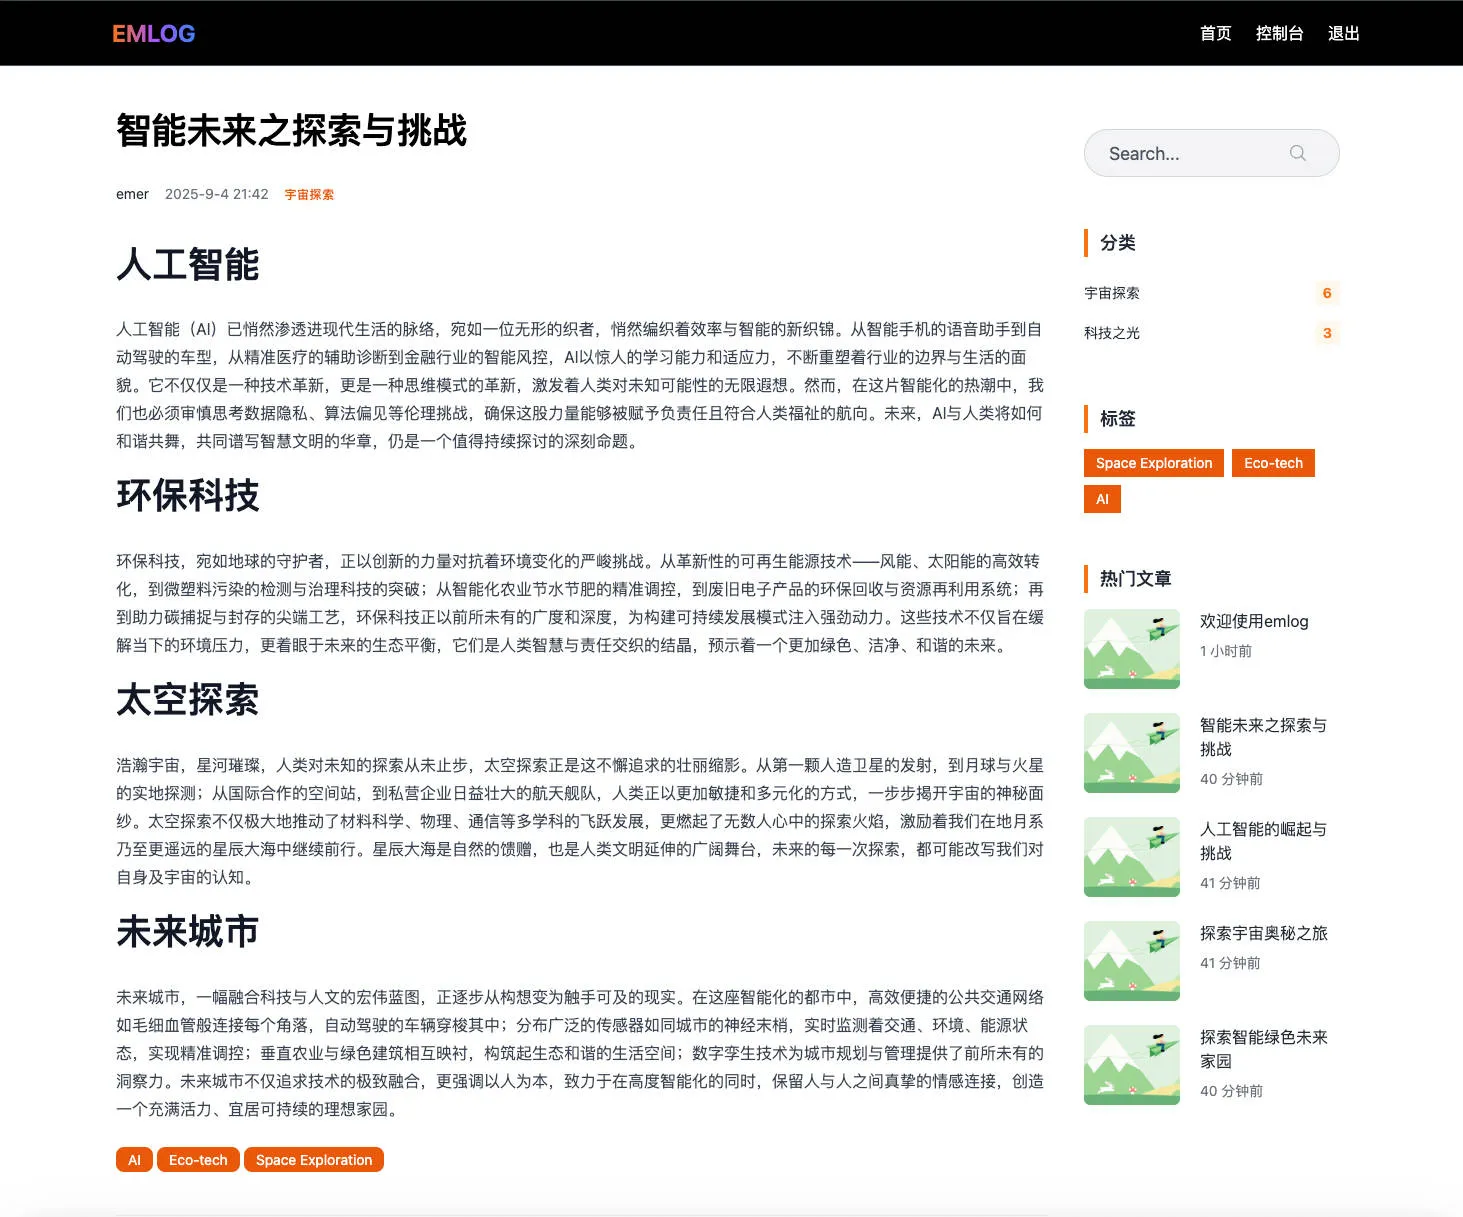The height and width of the screenshot is (1217, 1463).
Task: Open the 宇宙探索 category in sidebar
Action: 1112,293
